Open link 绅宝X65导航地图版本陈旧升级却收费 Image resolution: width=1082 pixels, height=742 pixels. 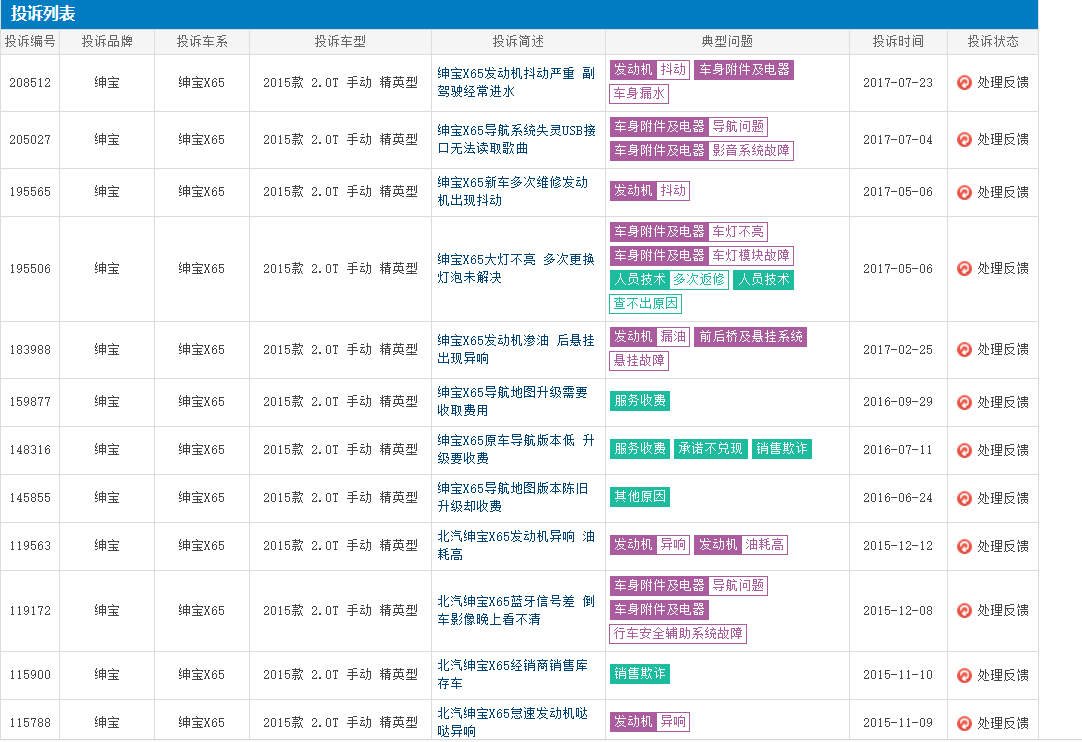(513, 497)
